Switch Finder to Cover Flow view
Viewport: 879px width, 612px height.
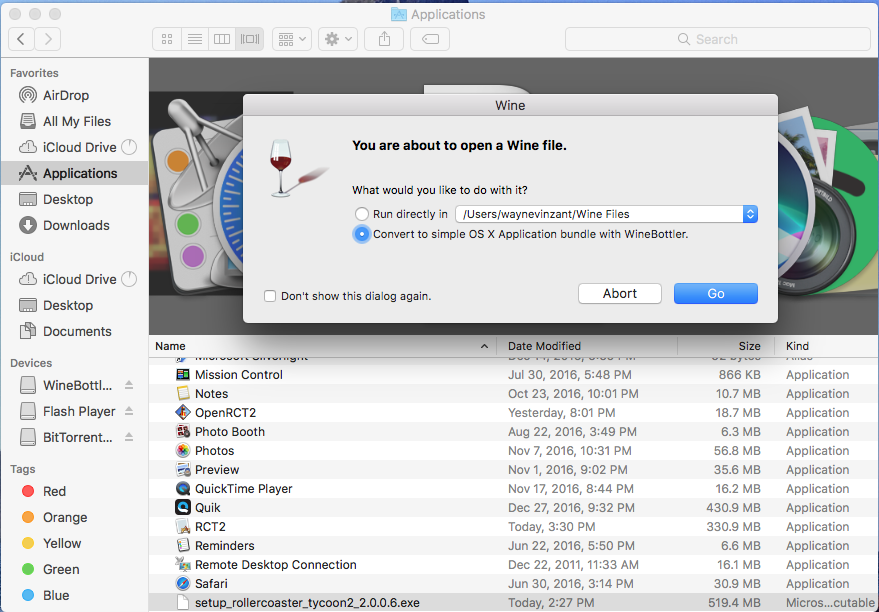(250, 39)
